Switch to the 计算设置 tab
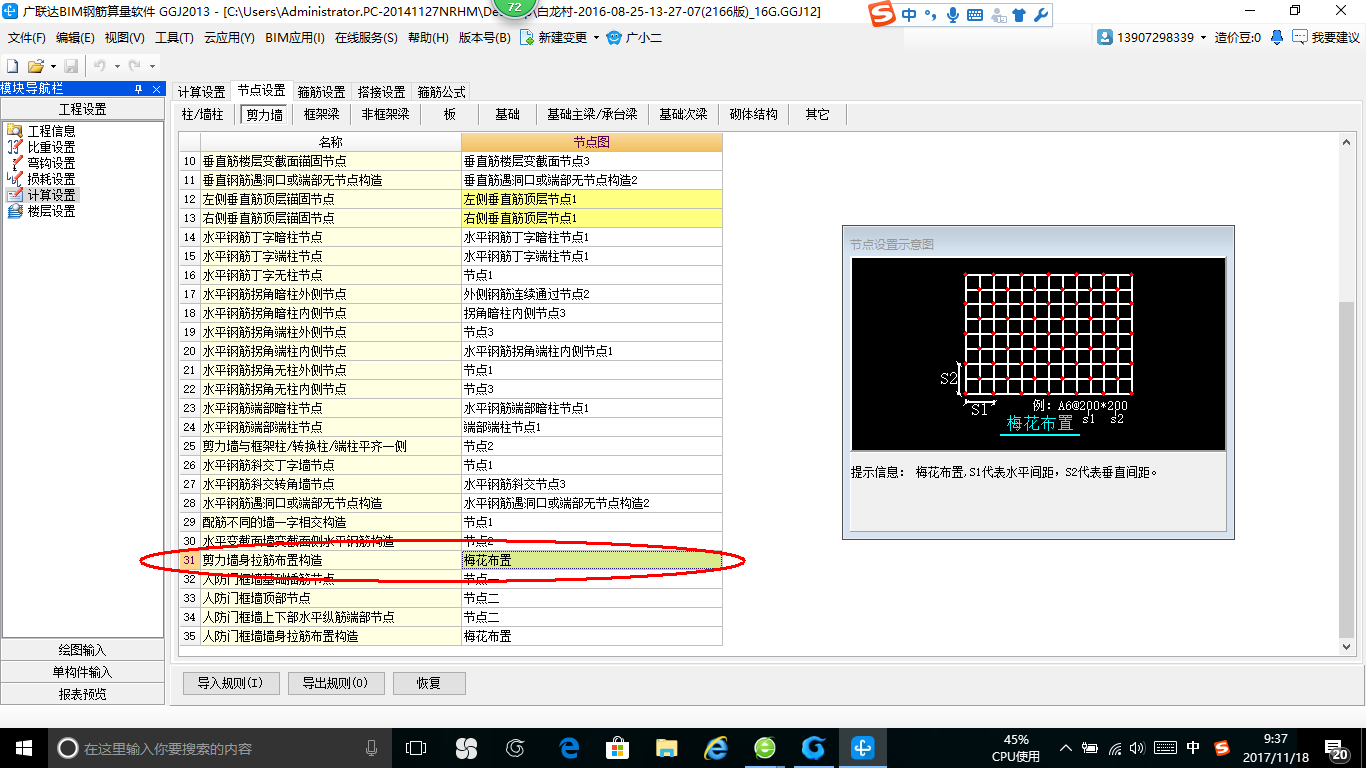Image resolution: width=1366 pixels, height=768 pixels. tap(202, 92)
